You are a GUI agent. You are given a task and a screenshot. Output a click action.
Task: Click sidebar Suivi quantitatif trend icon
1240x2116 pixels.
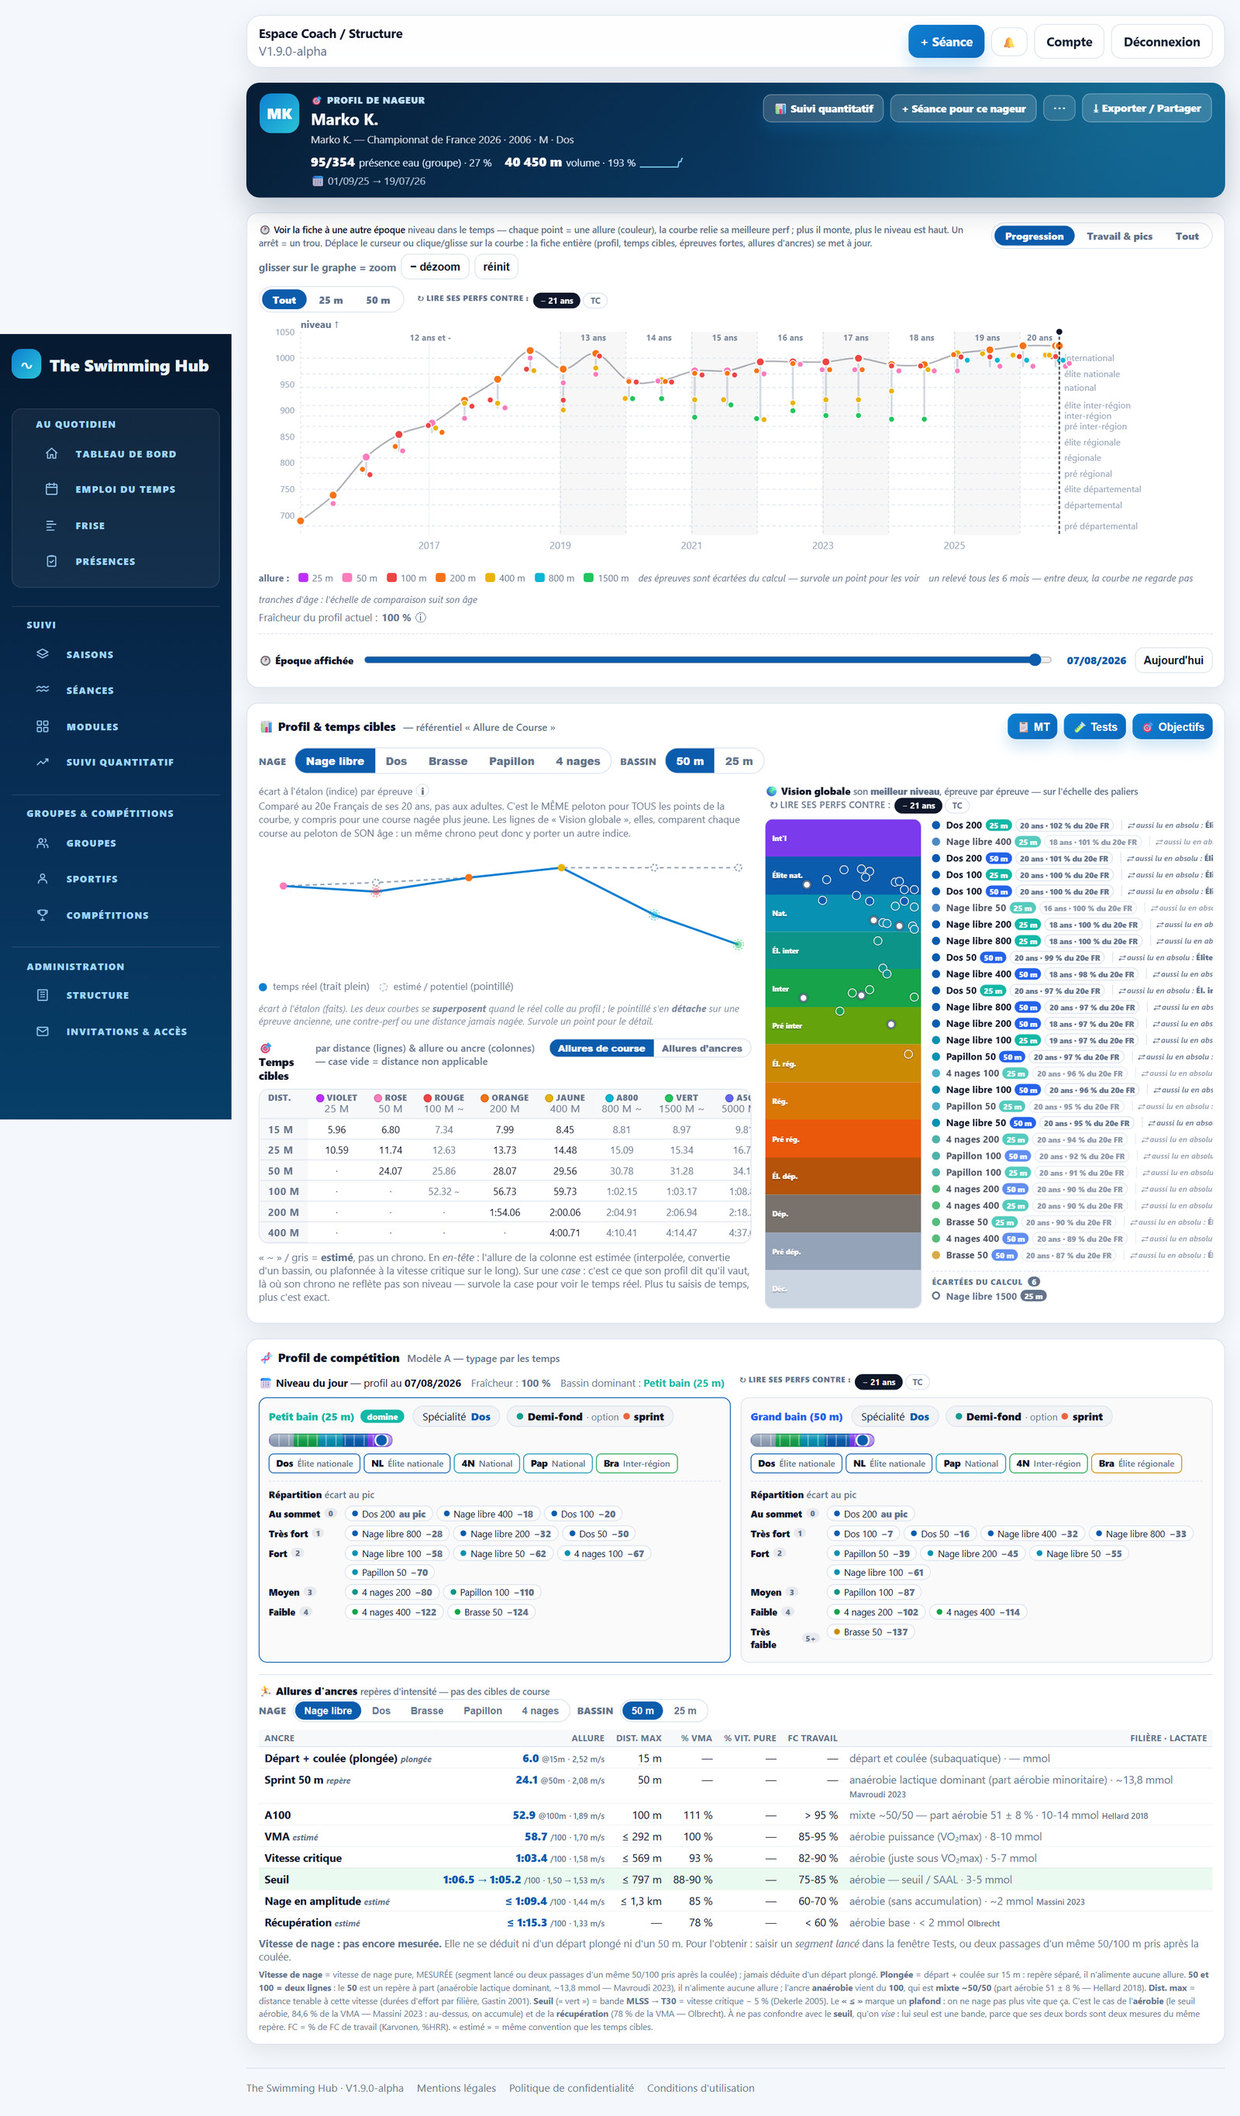pyautogui.click(x=42, y=762)
